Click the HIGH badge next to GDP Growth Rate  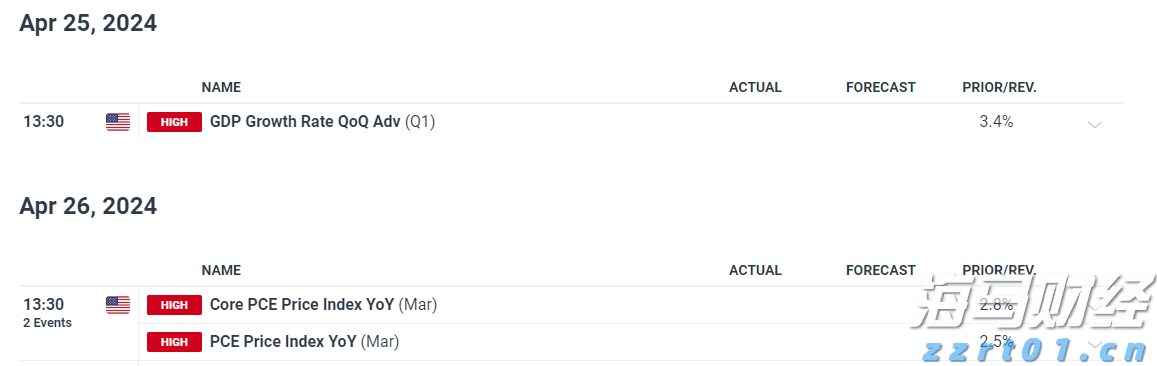(174, 122)
